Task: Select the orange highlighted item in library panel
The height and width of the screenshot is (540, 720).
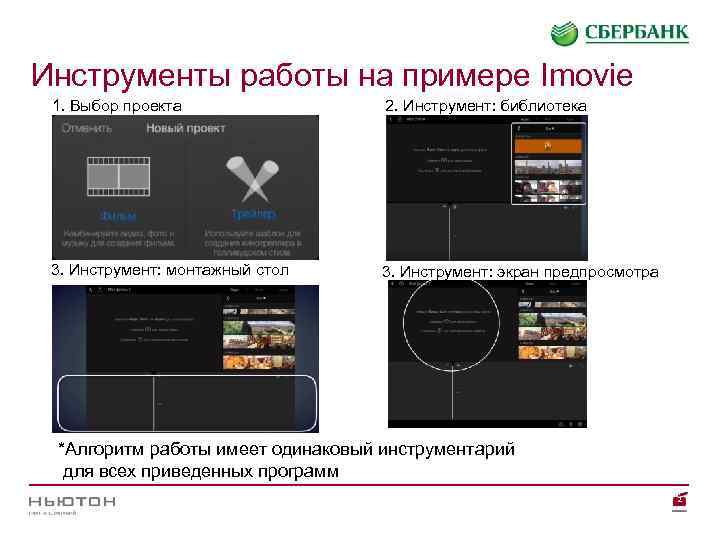Action: [x=548, y=146]
